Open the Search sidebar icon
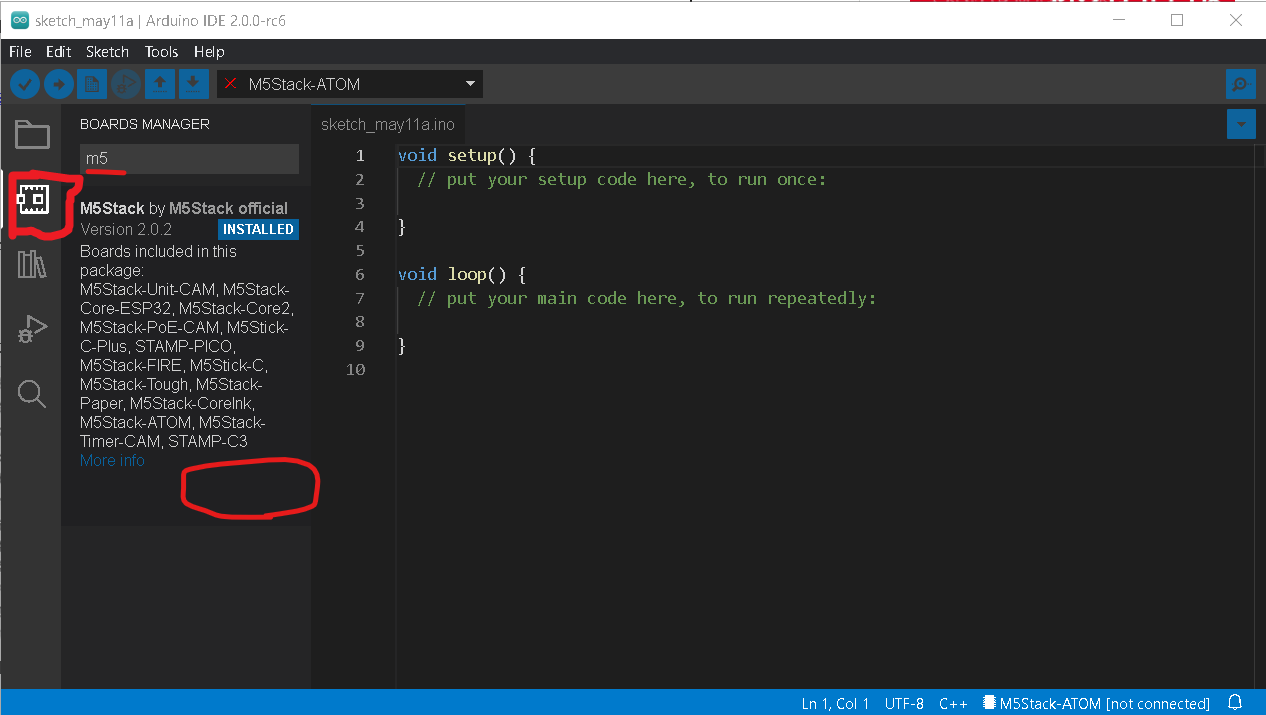 [32, 394]
